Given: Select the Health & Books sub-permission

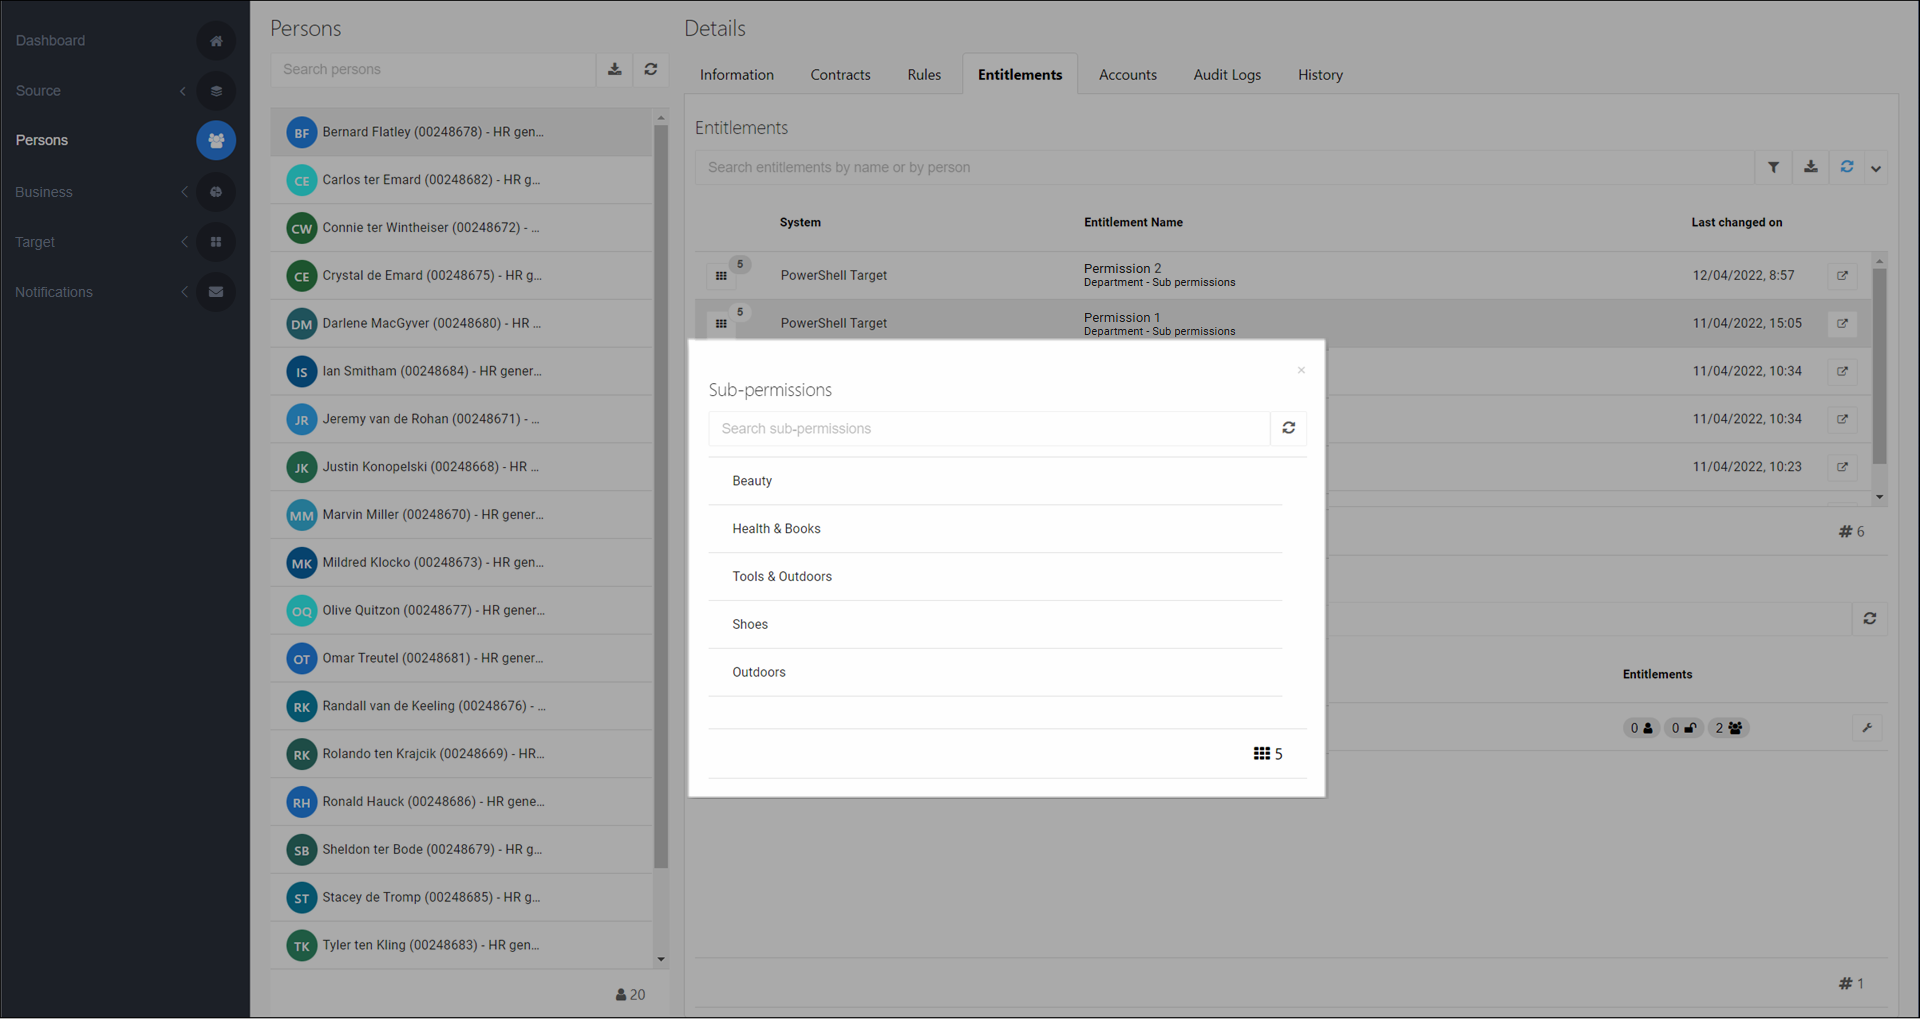Looking at the screenshot, I should point(776,529).
